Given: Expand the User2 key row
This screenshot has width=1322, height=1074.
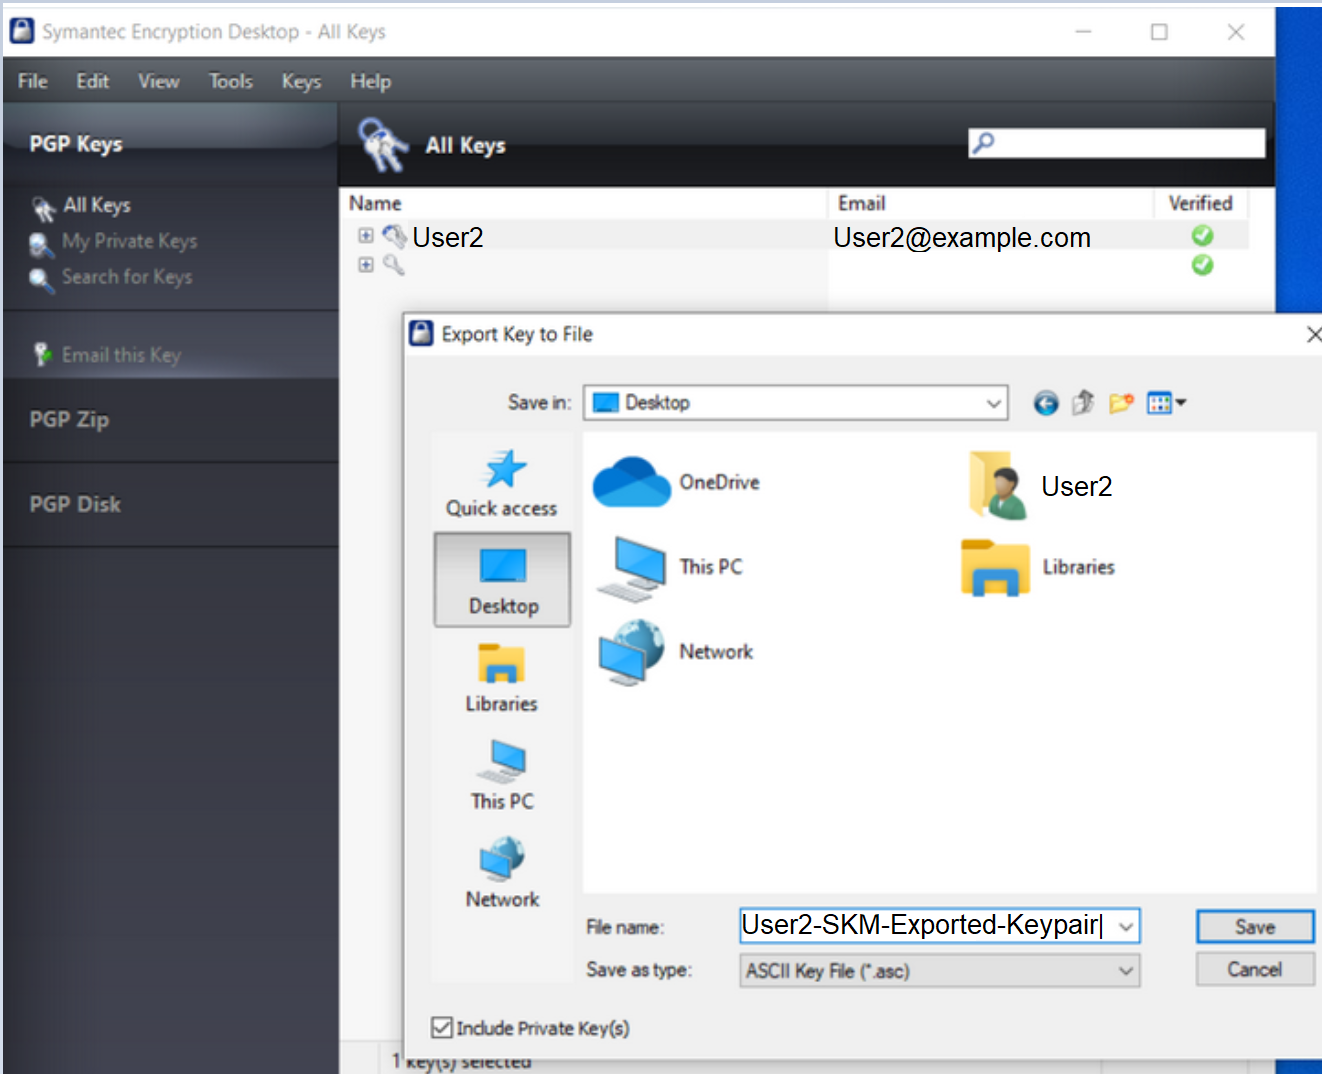Looking at the screenshot, I should point(366,236).
